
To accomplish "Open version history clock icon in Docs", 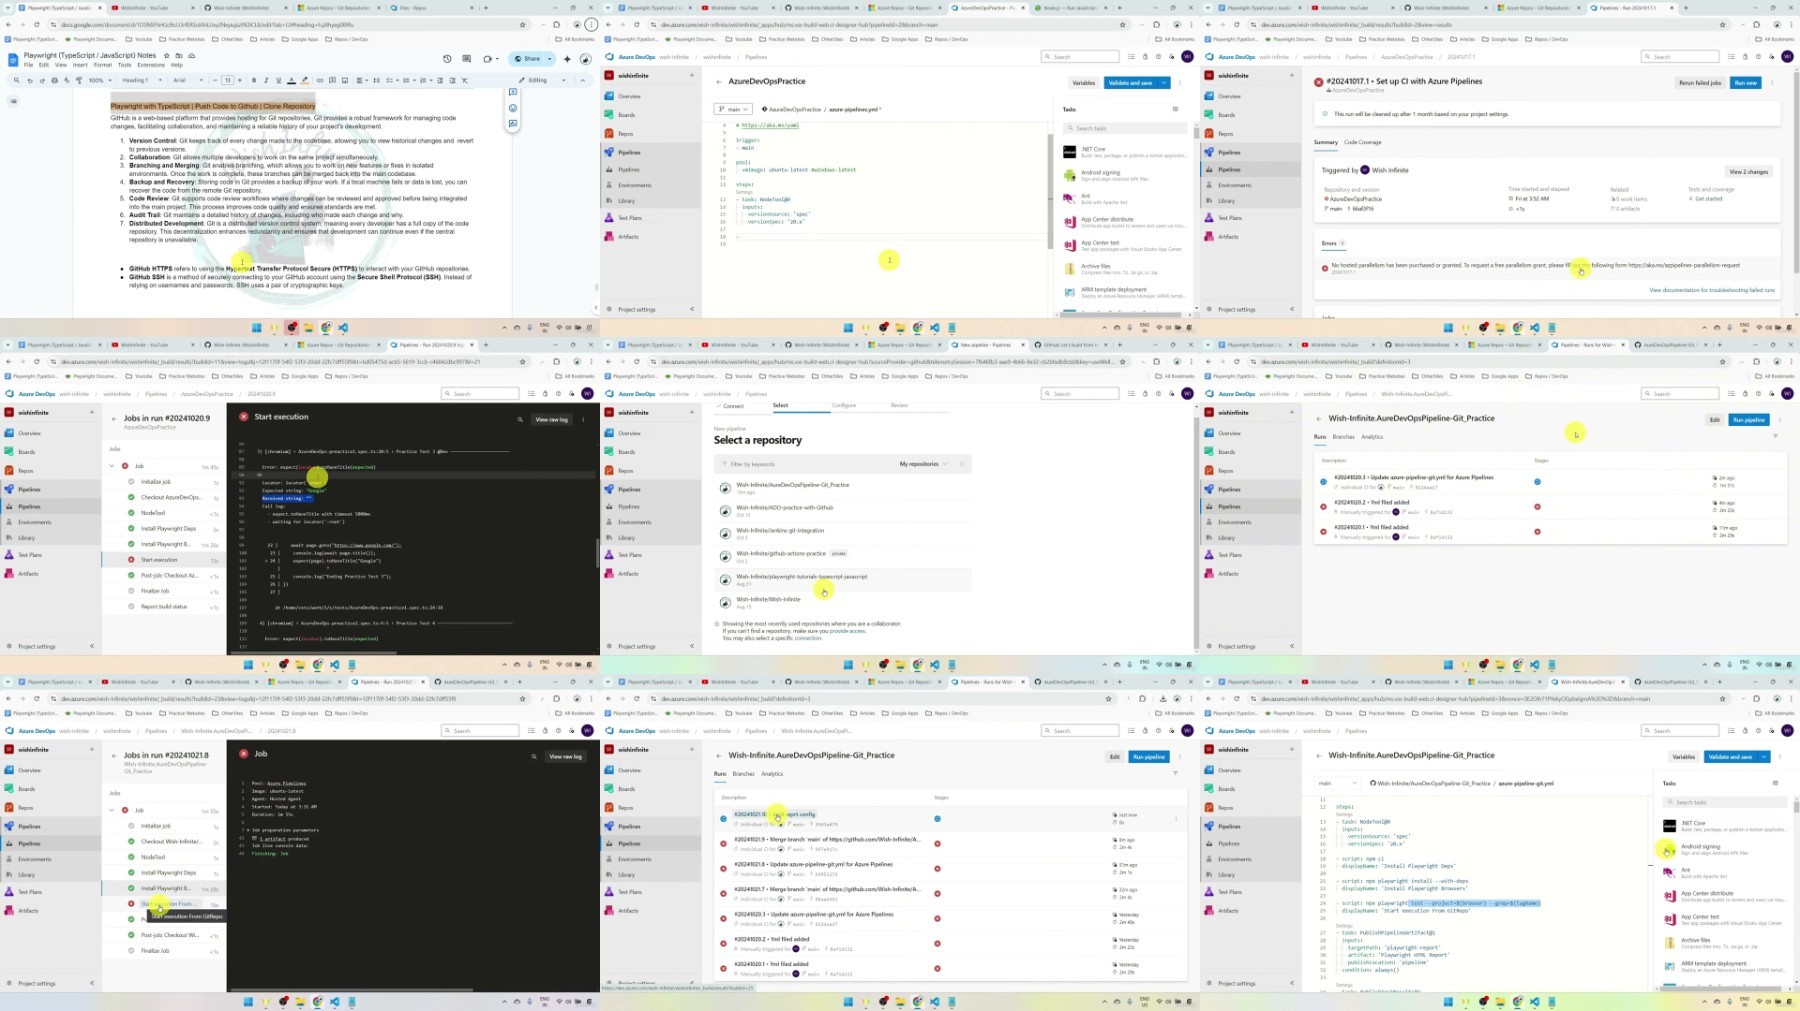I will click(447, 59).
